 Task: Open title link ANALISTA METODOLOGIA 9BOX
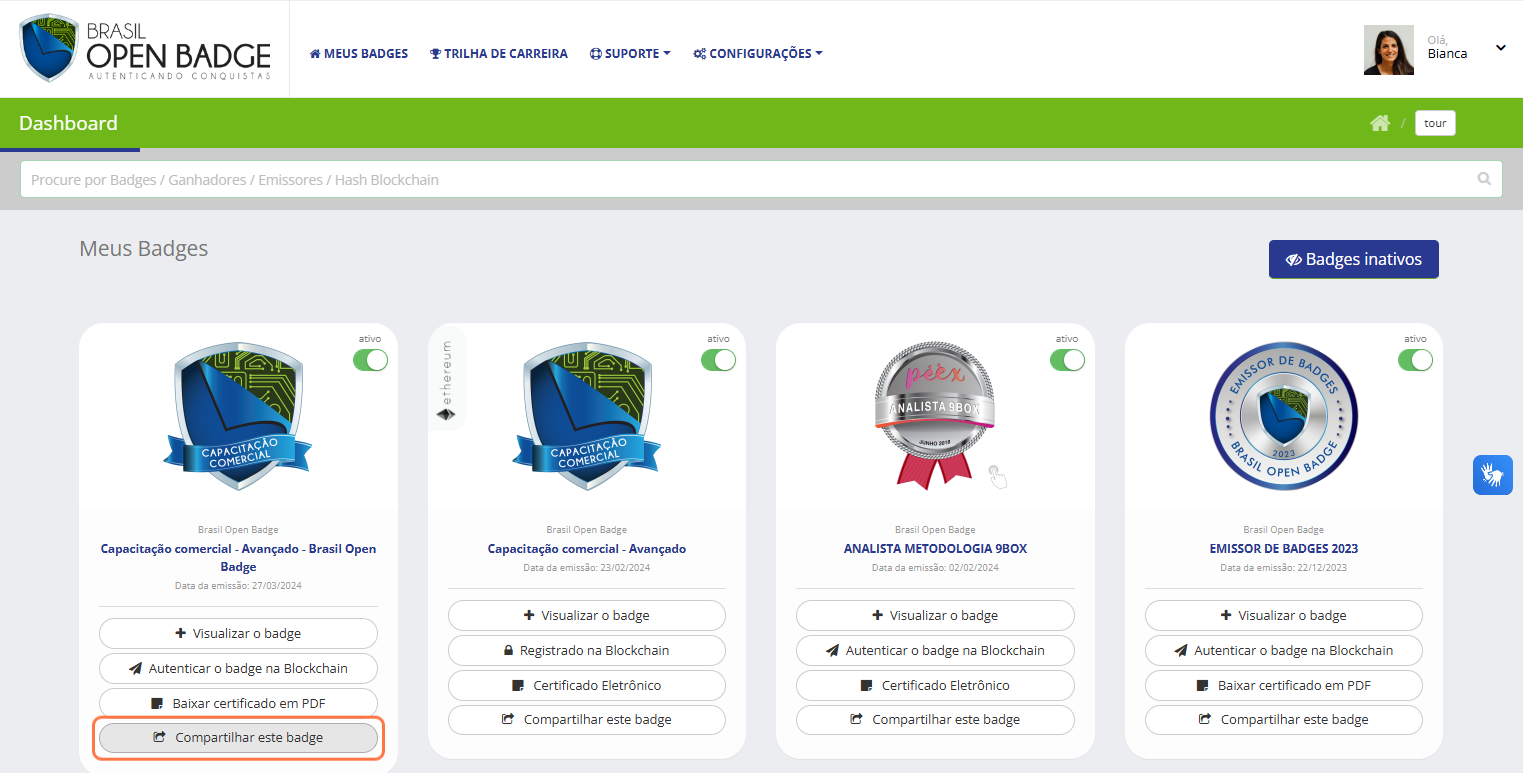click(x=935, y=549)
